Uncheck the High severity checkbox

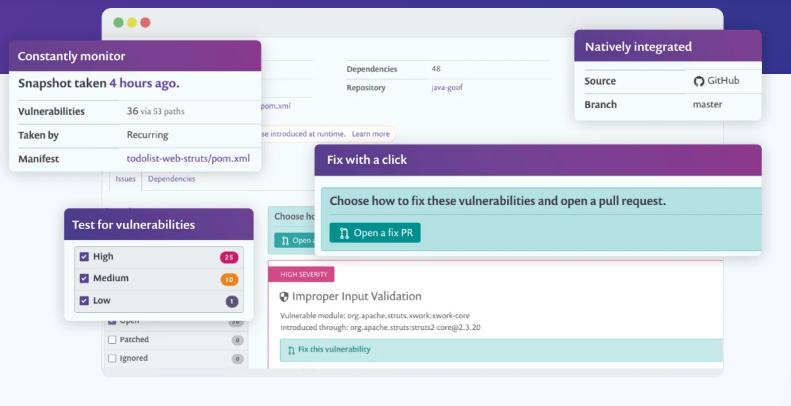point(85,257)
